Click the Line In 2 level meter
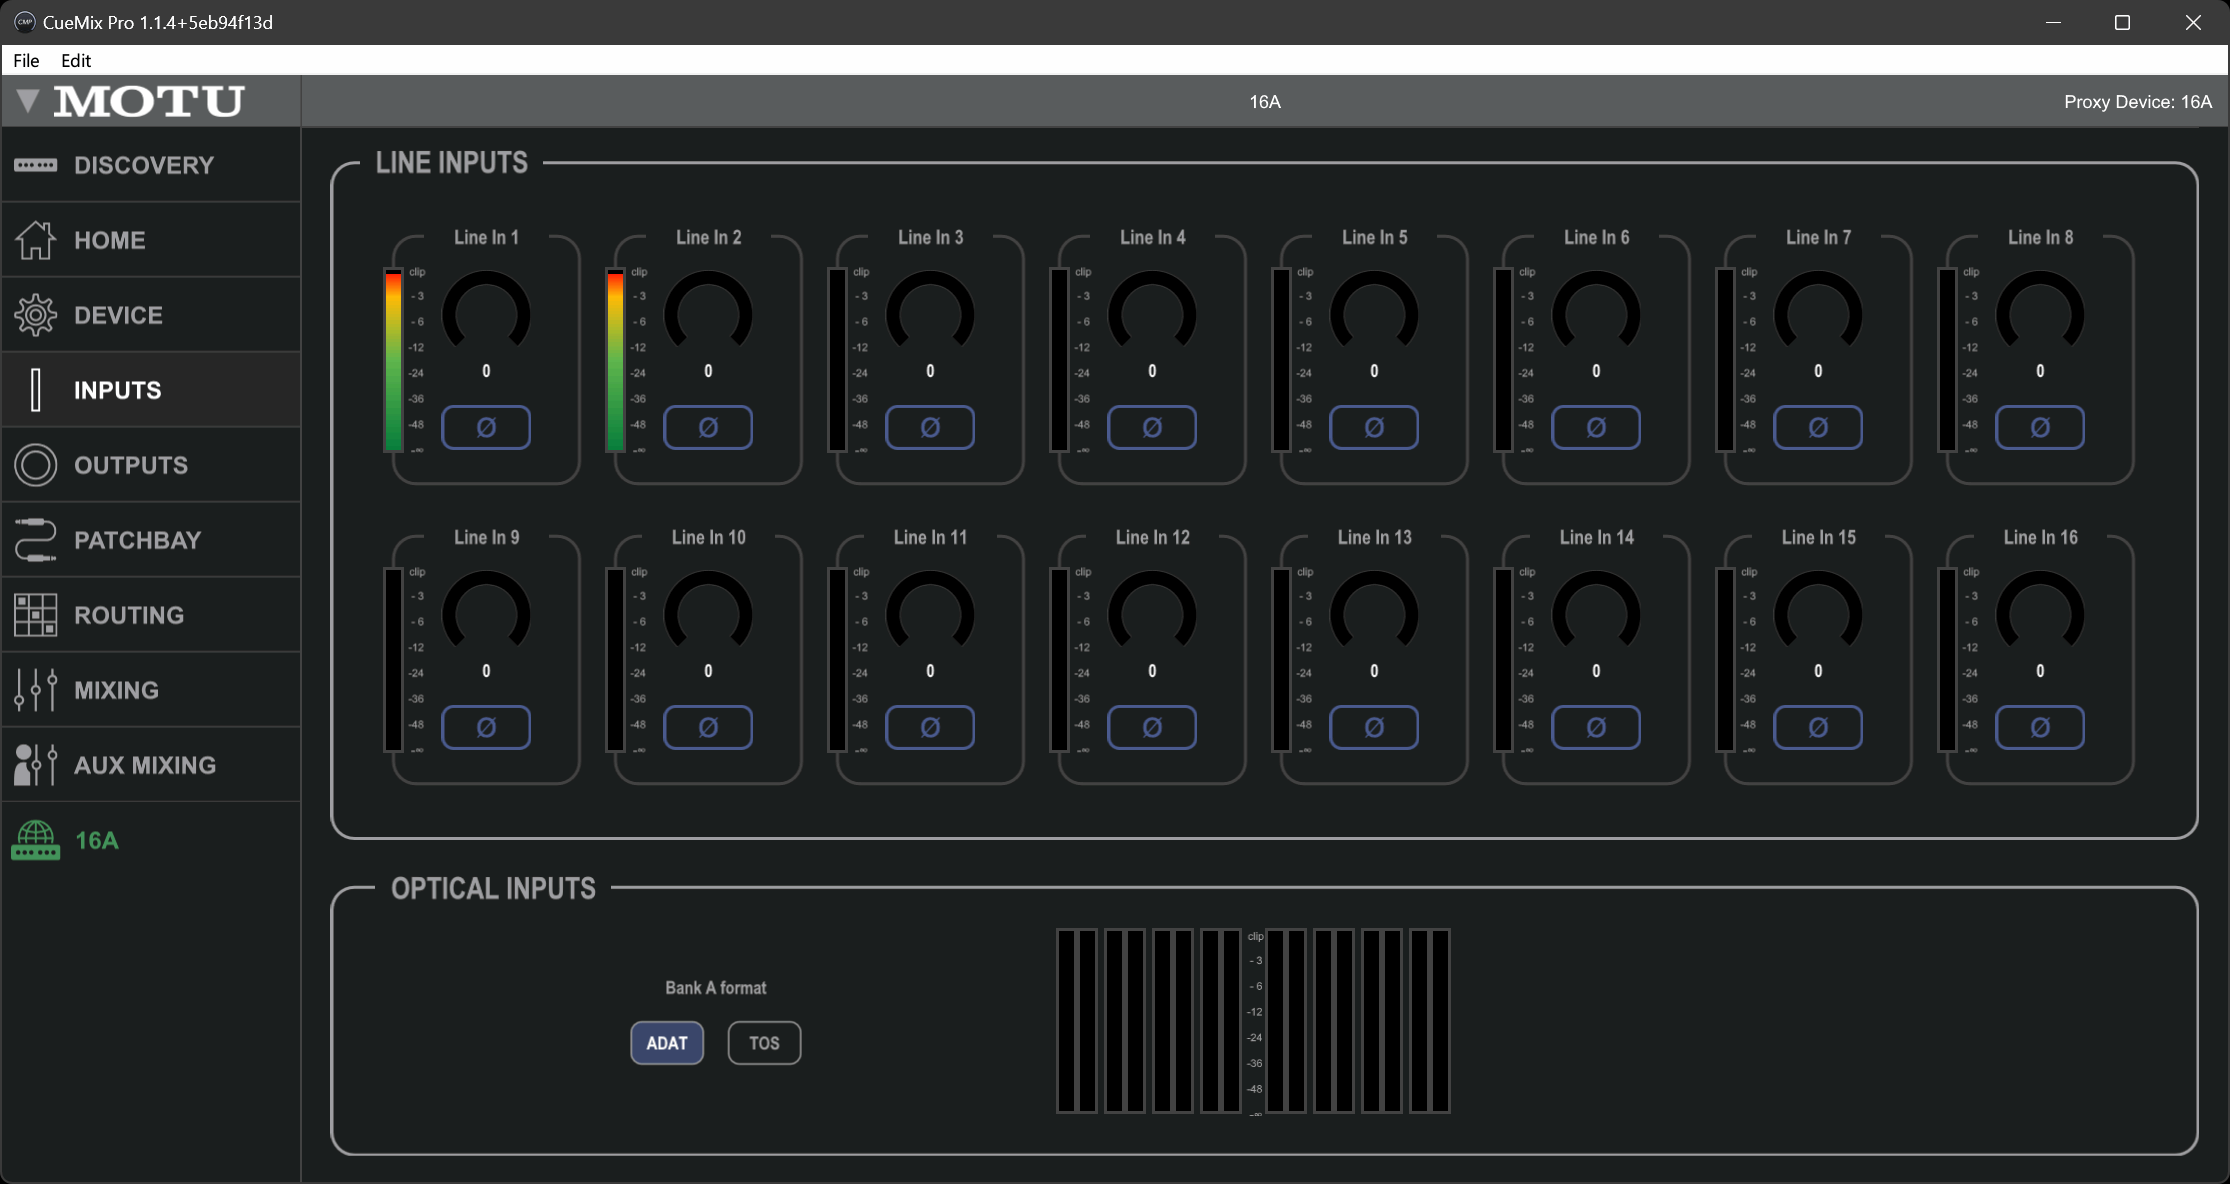This screenshot has width=2230, height=1184. [x=615, y=360]
